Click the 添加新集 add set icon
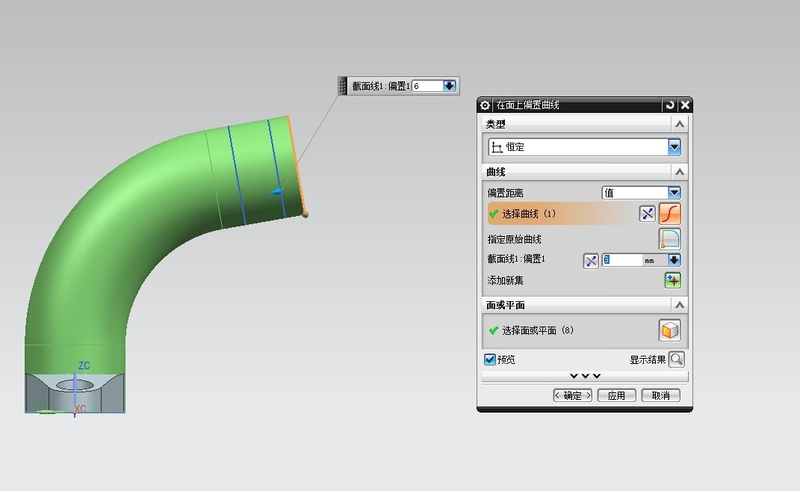The height and width of the screenshot is (491, 800). 673,281
